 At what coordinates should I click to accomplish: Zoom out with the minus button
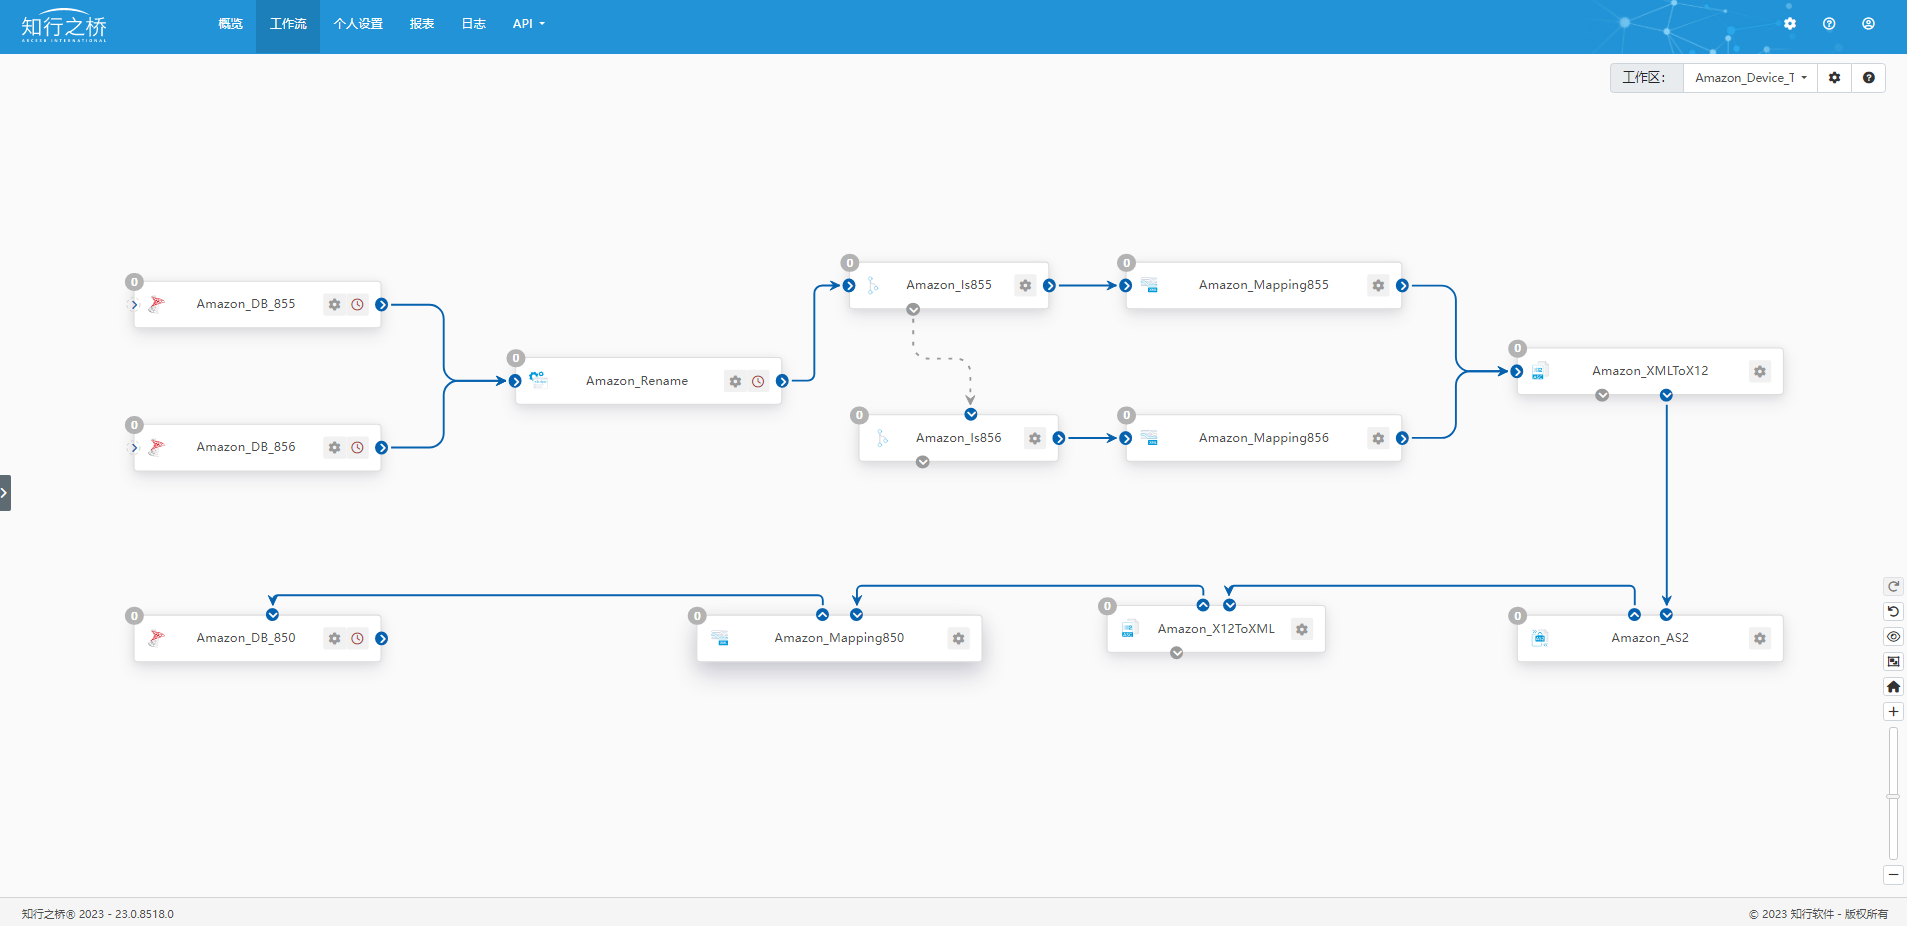click(1893, 875)
